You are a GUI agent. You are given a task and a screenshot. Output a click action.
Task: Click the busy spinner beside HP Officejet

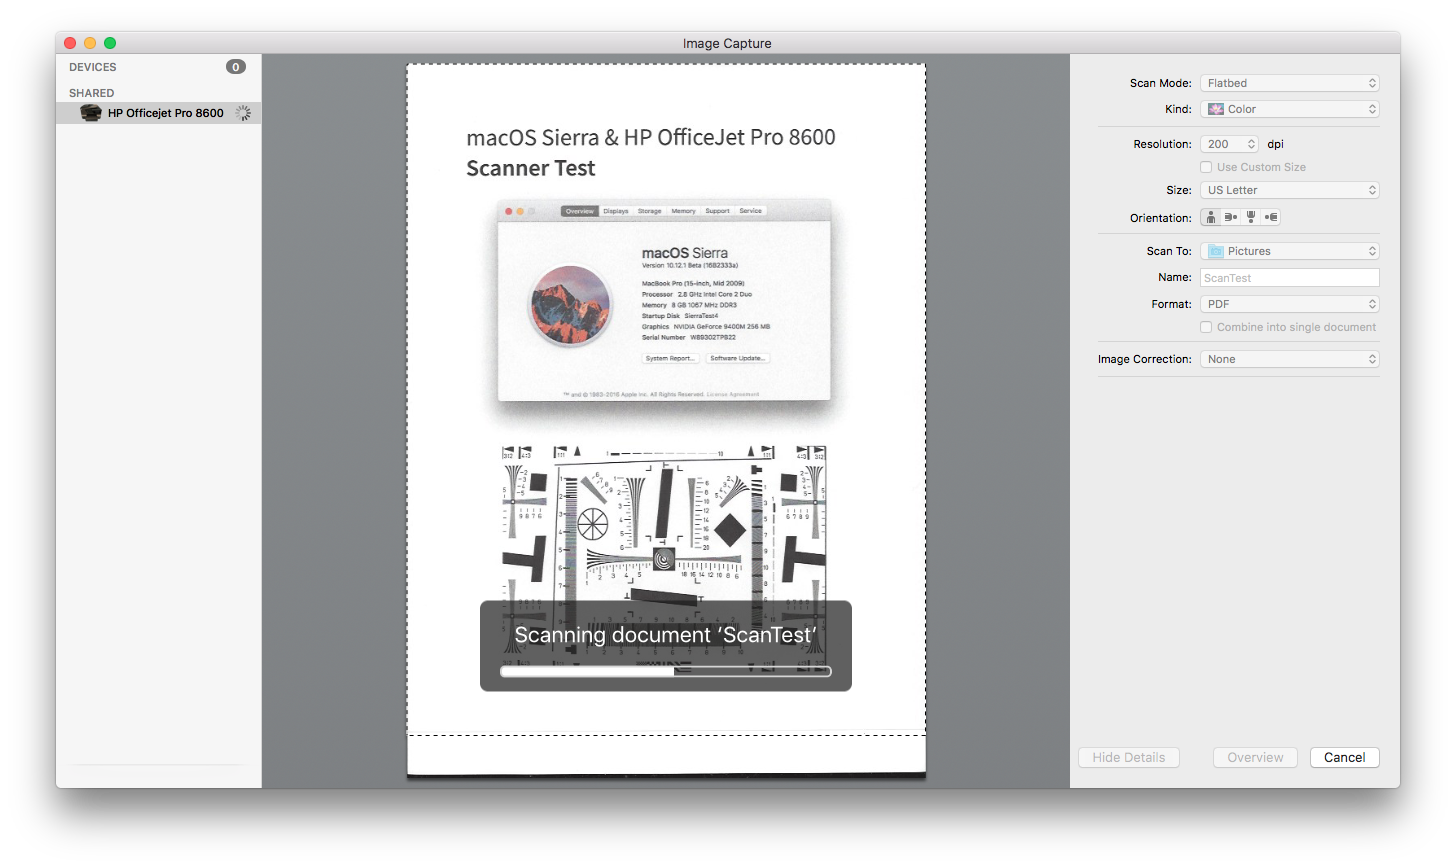[243, 113]
